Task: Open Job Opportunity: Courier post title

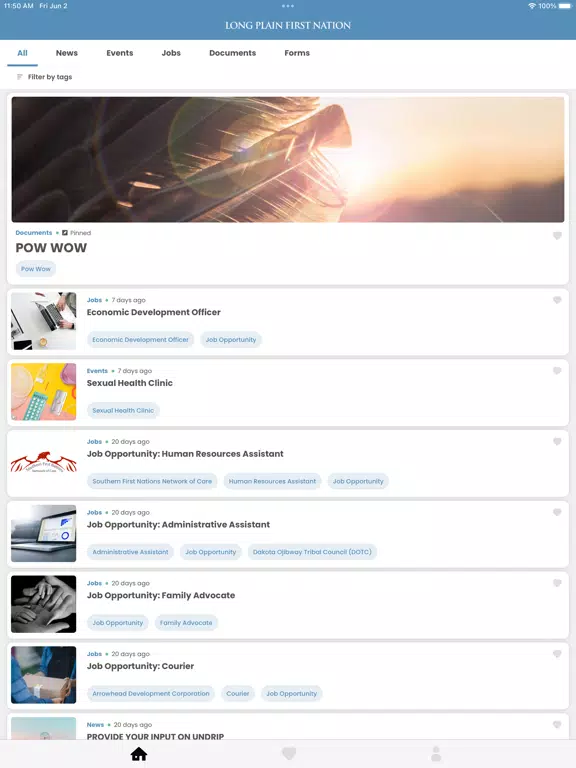Action: tap(140, 666)
